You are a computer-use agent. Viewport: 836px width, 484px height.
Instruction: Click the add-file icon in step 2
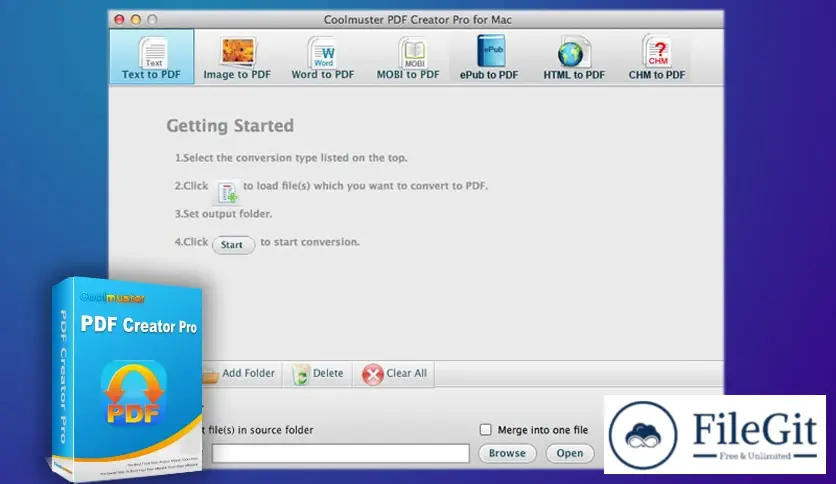click(x=227, y=192)
